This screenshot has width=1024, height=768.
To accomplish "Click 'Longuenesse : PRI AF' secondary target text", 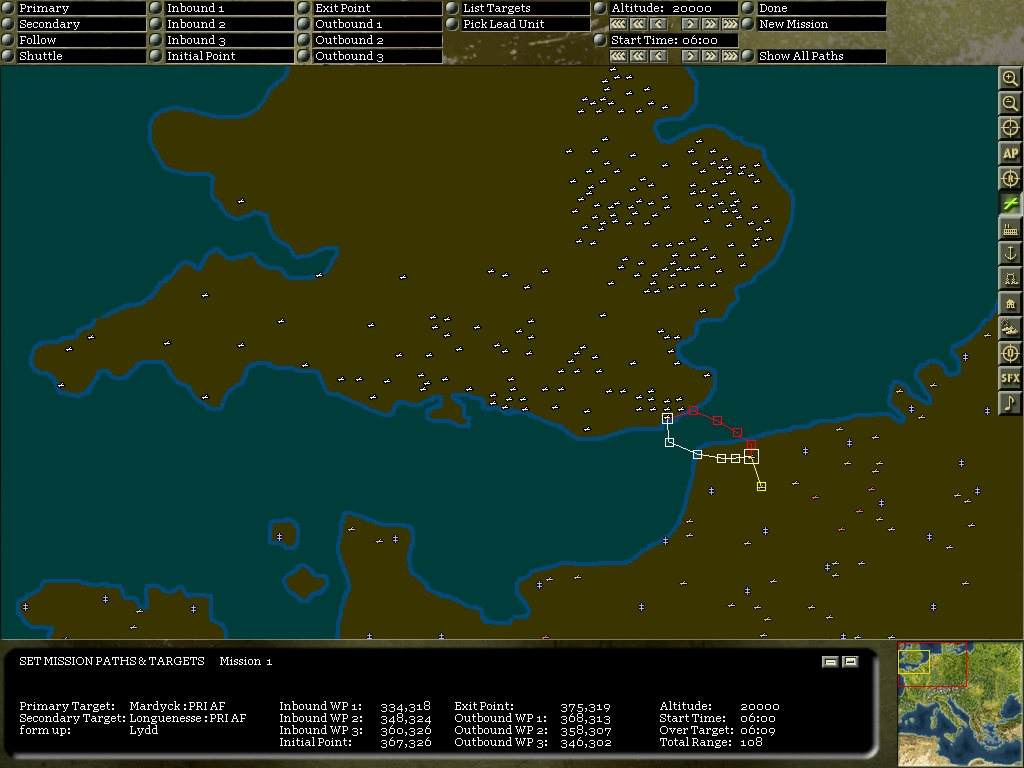I will [187, 718].
